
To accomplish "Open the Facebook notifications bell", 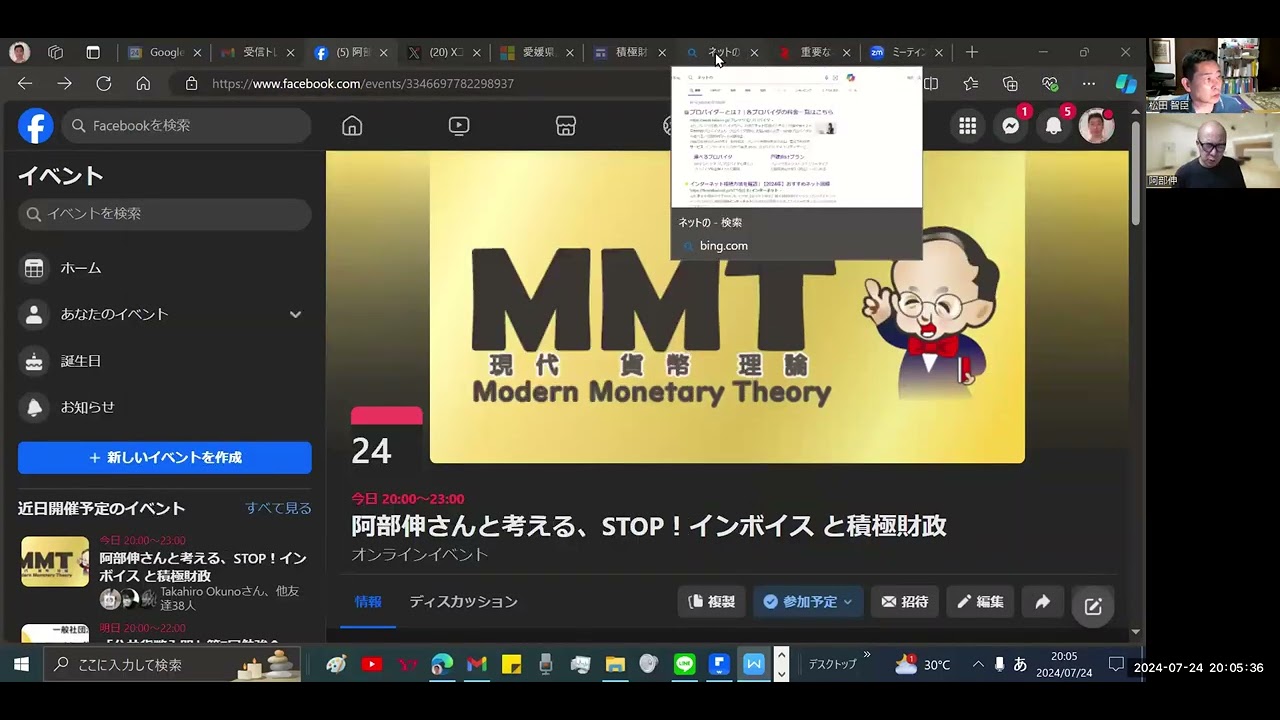I will pos(1053,126).
